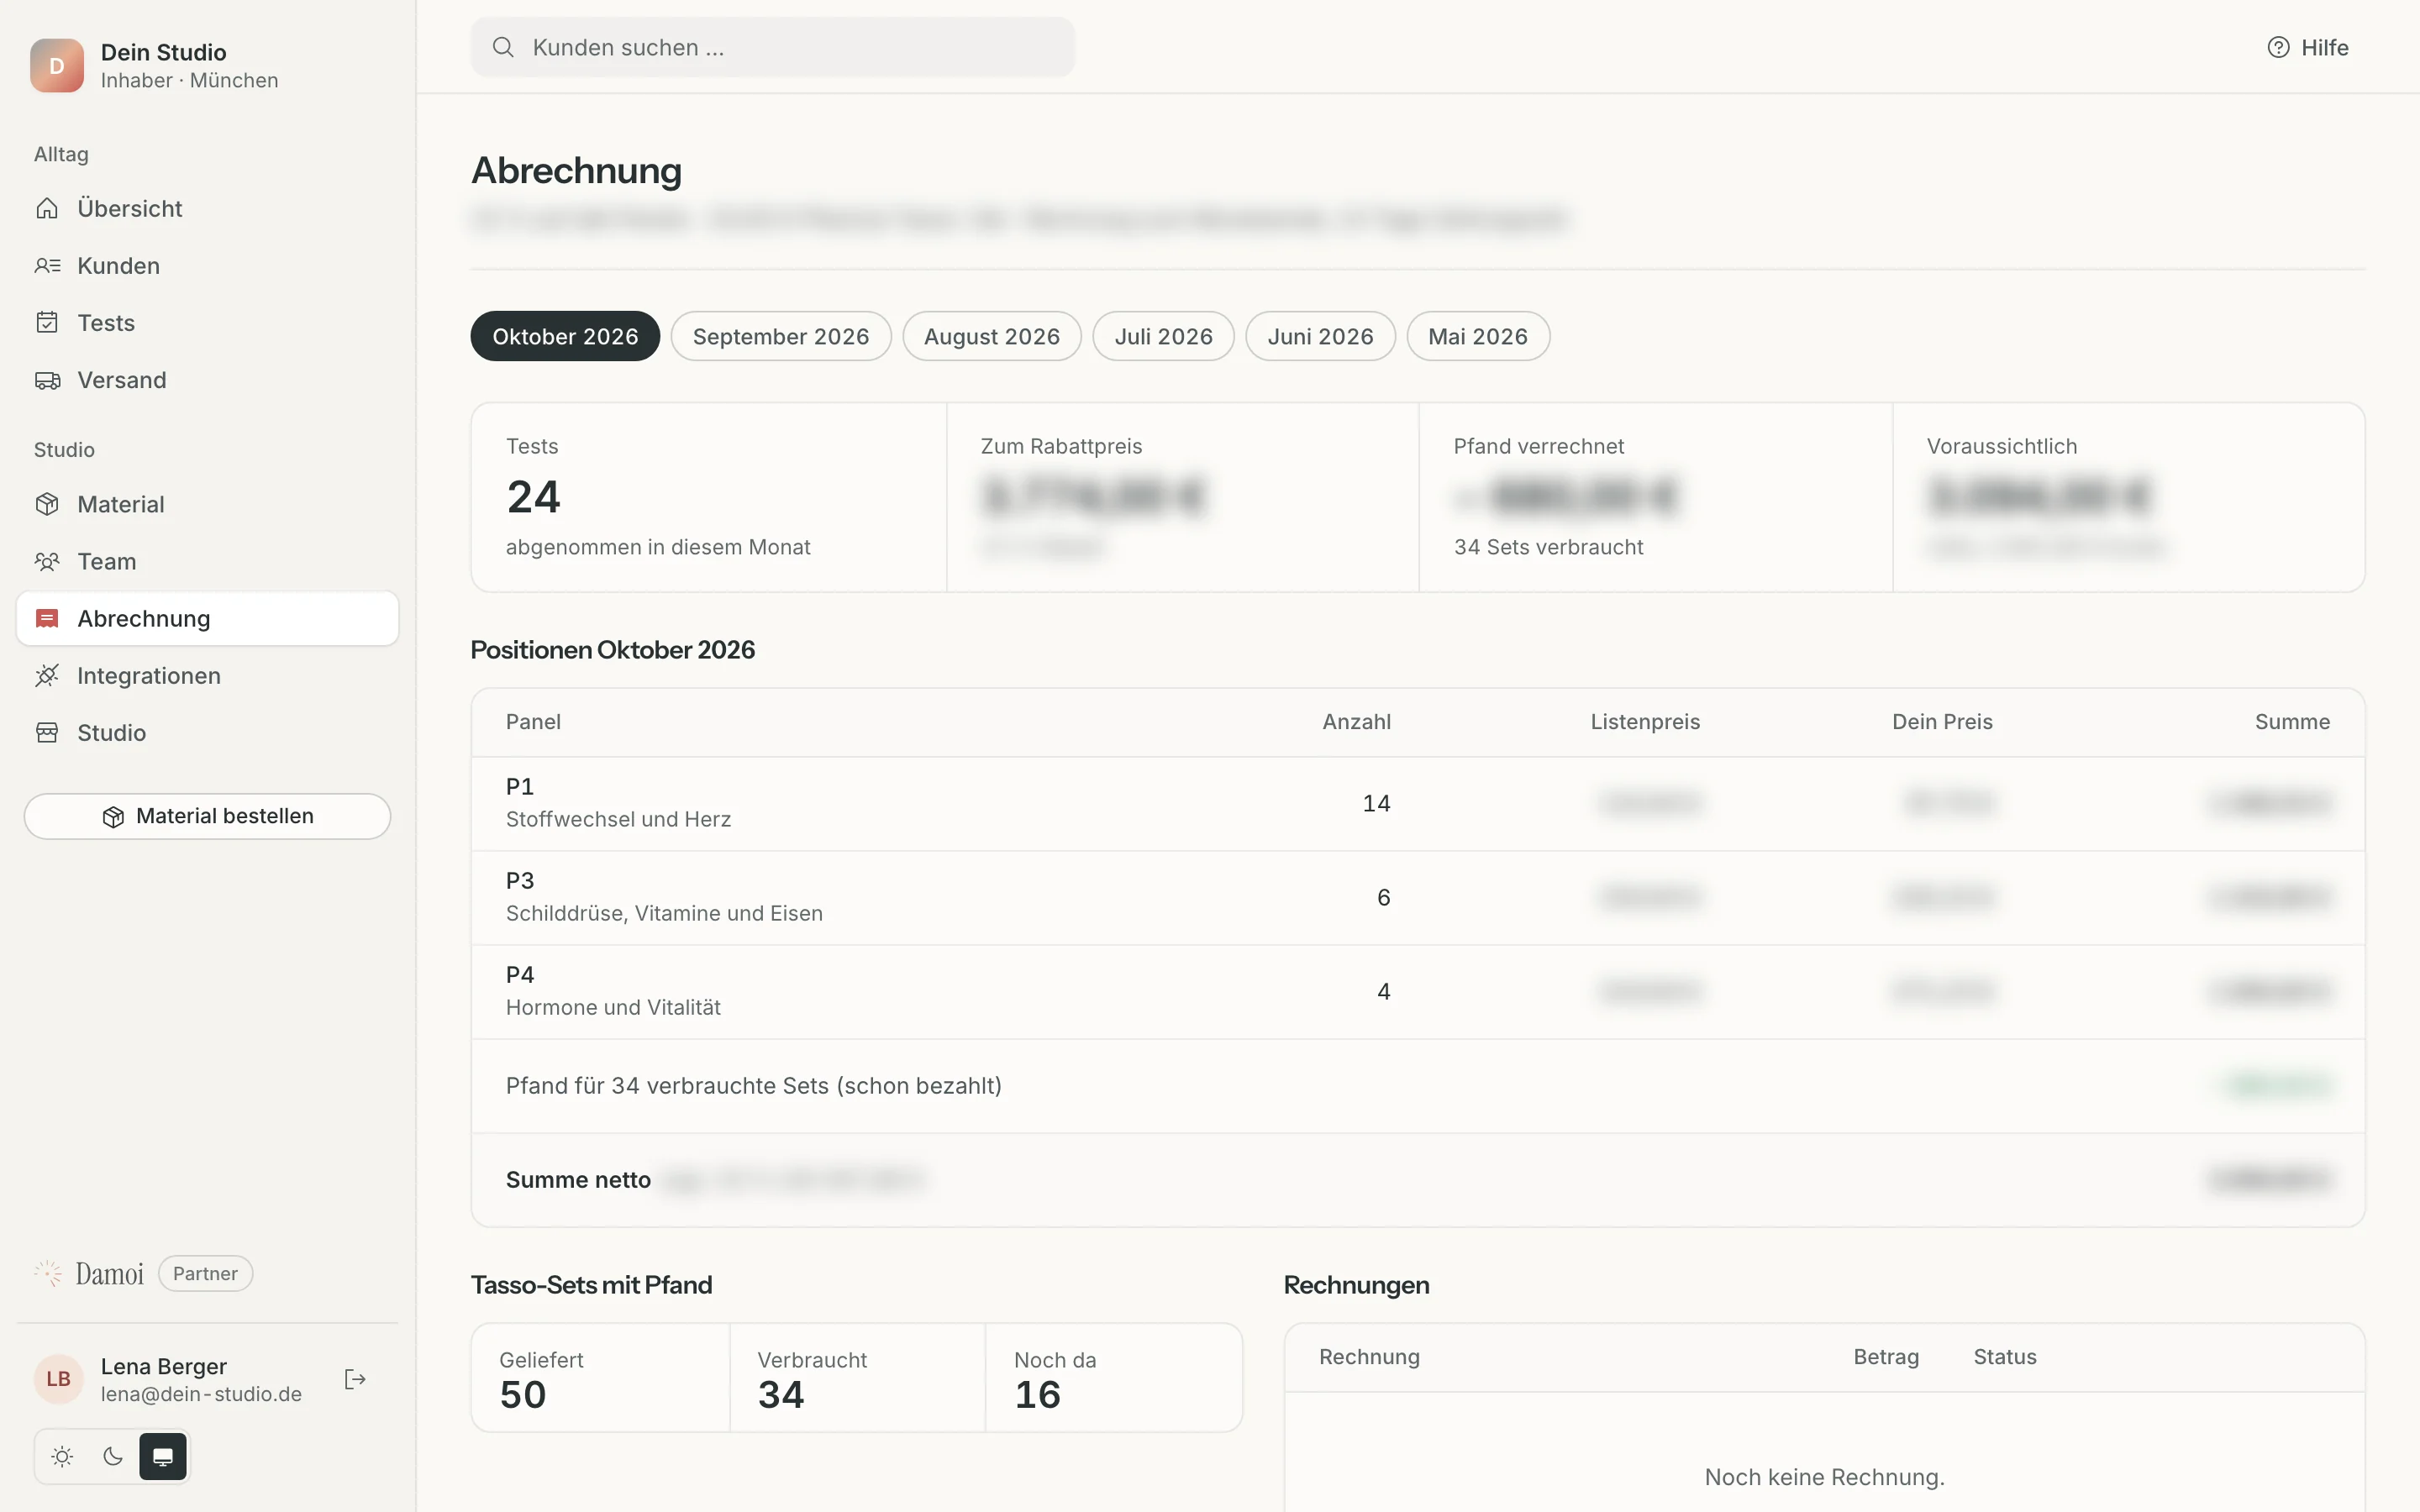The height and width of the screenshot is (1512, 2420).
Task: Select the Mai 2026 month tab
Action: click(x=1478, y=336)
